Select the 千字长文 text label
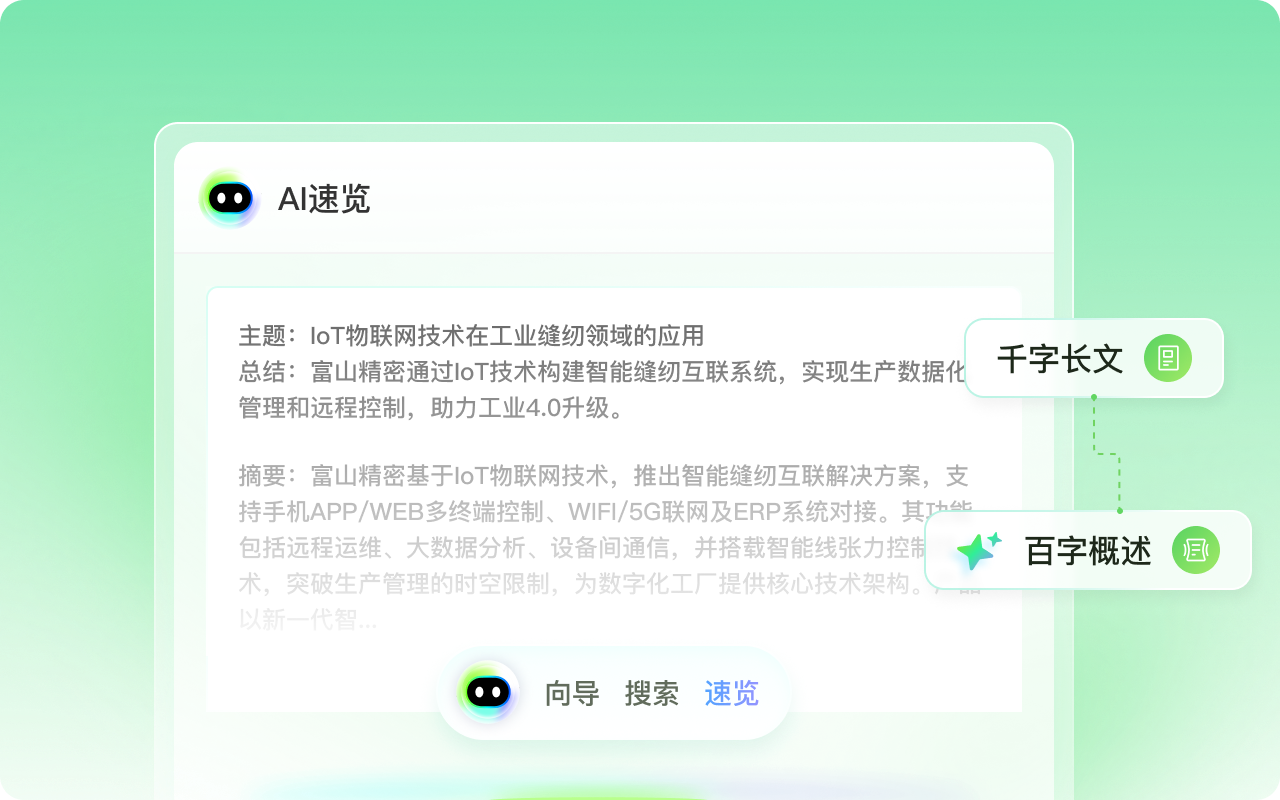This screenshot has height=800, width=1280. point(1060,359)
